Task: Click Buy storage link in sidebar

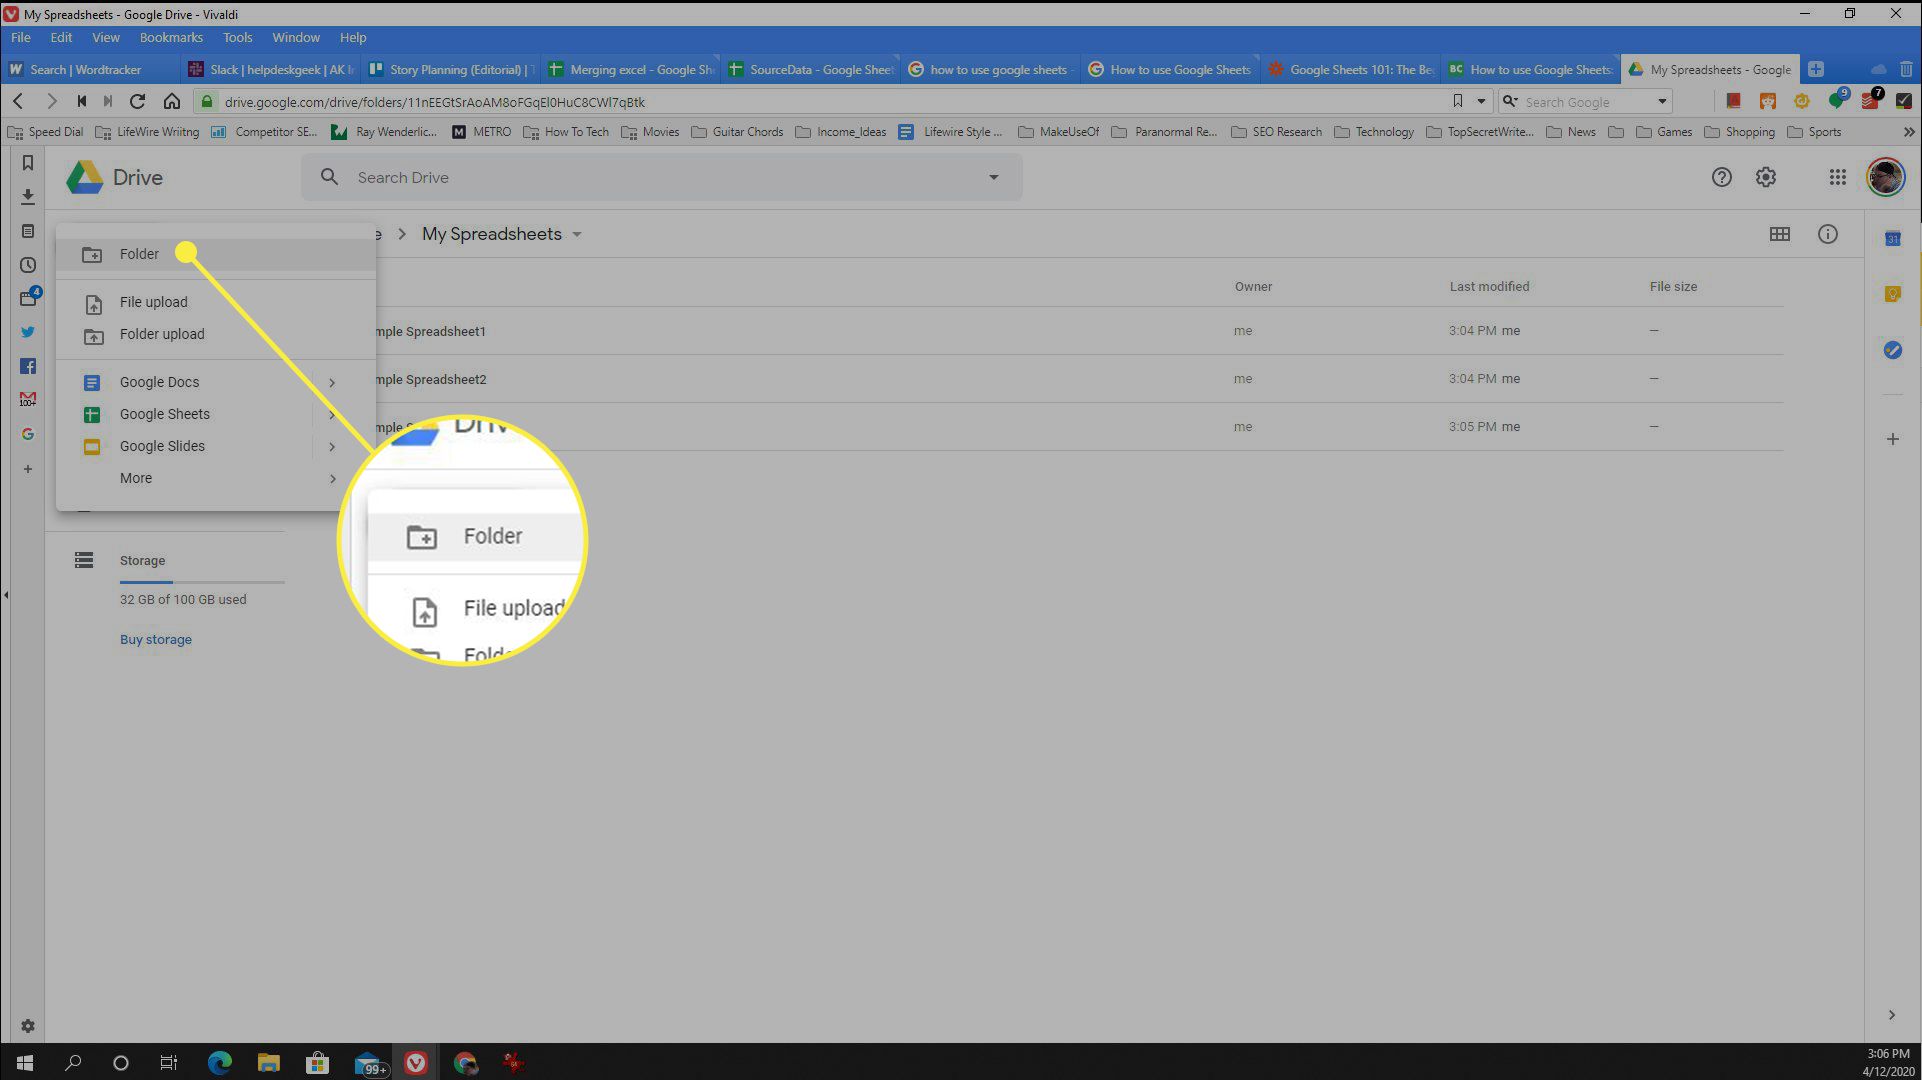Action: (x=156, y=639)
